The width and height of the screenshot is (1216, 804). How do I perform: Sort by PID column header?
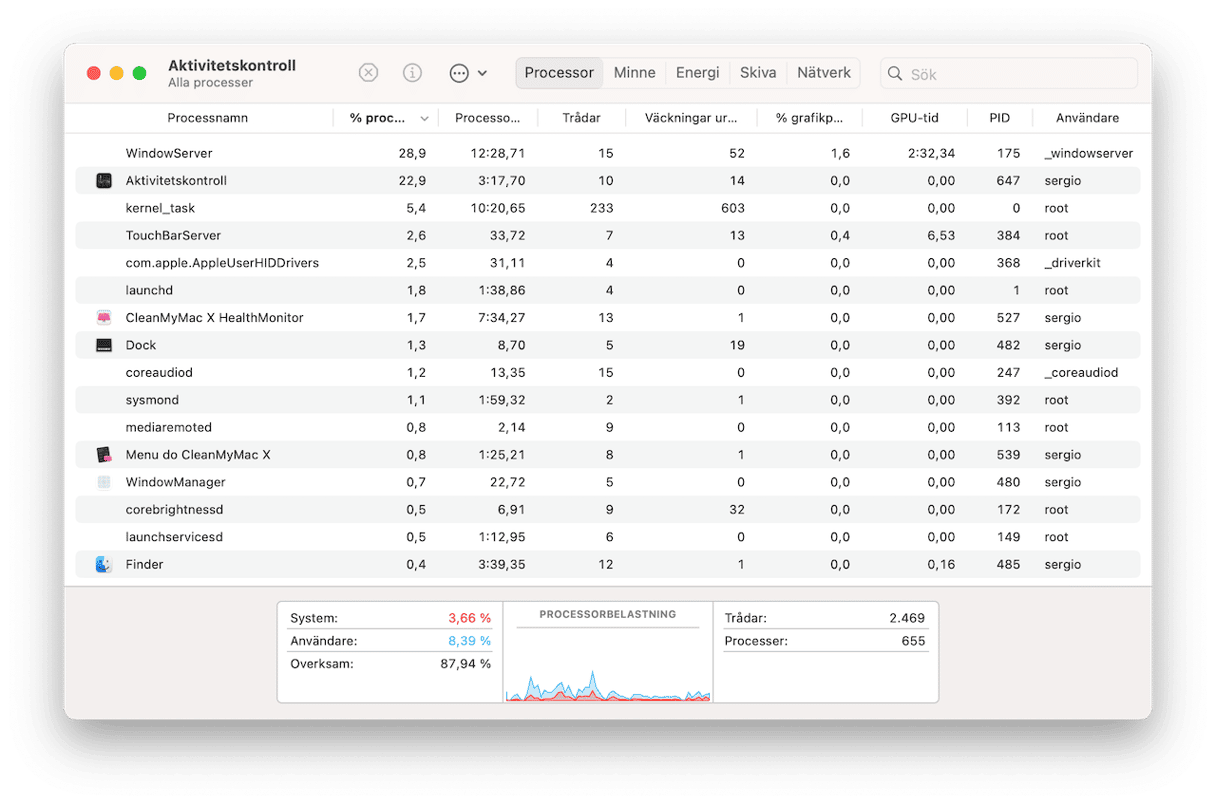(999, 118)
